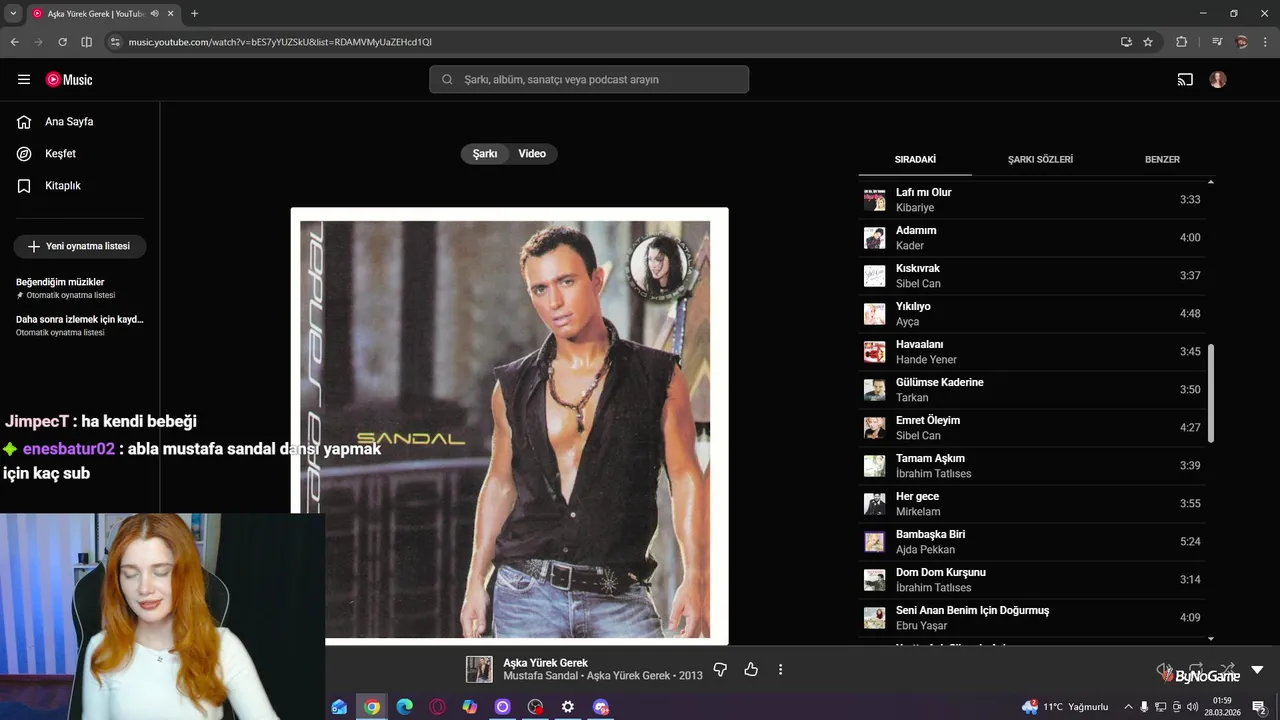Screen dimensions: 1280x720
Task: Play Kıskıvrak by Sibel Can
Action: (1032, 276)
